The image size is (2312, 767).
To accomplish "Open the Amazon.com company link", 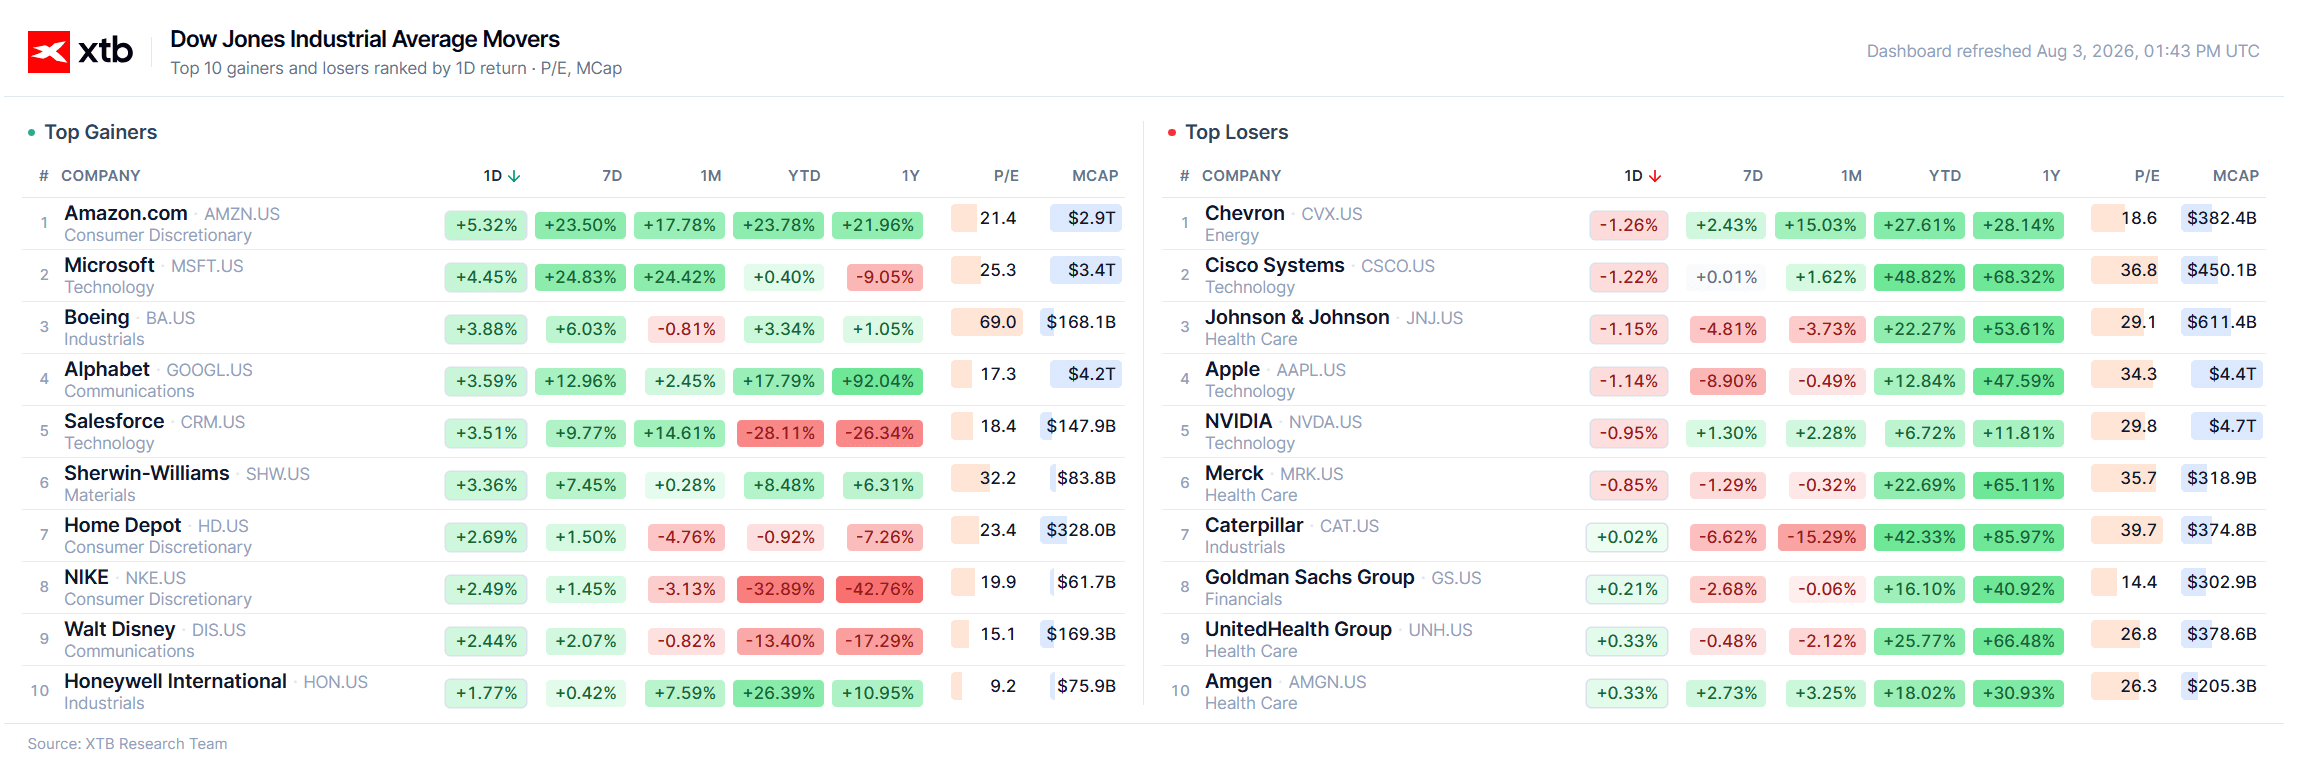I will 126,213.
